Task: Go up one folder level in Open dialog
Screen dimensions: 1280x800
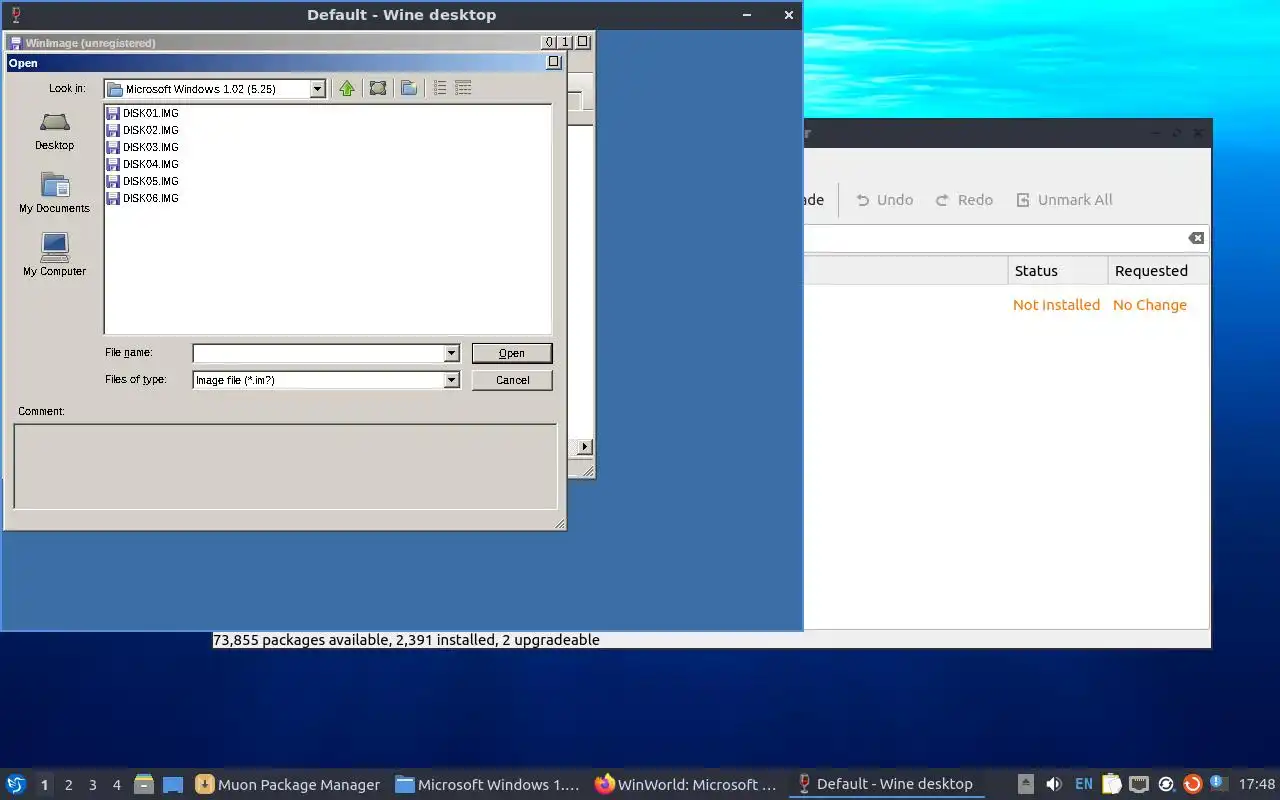Action: point(347,88)
